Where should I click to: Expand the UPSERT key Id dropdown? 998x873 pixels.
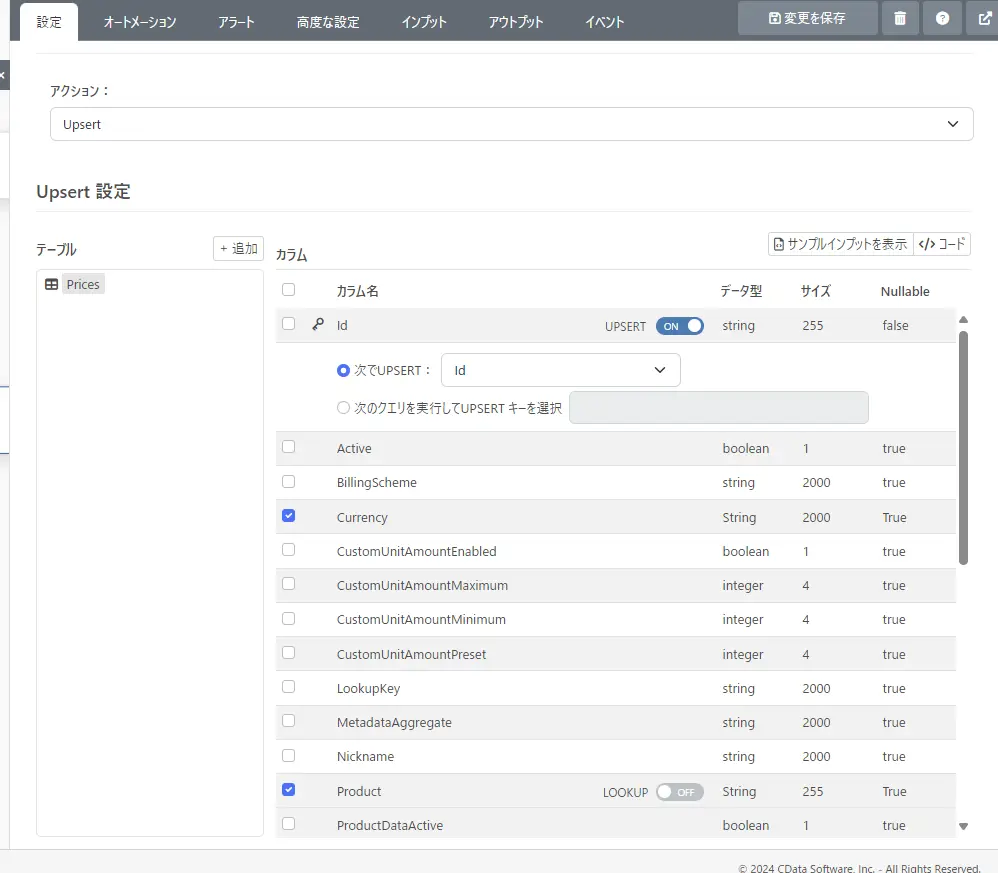pyautogui.click(x=560, y=370)
